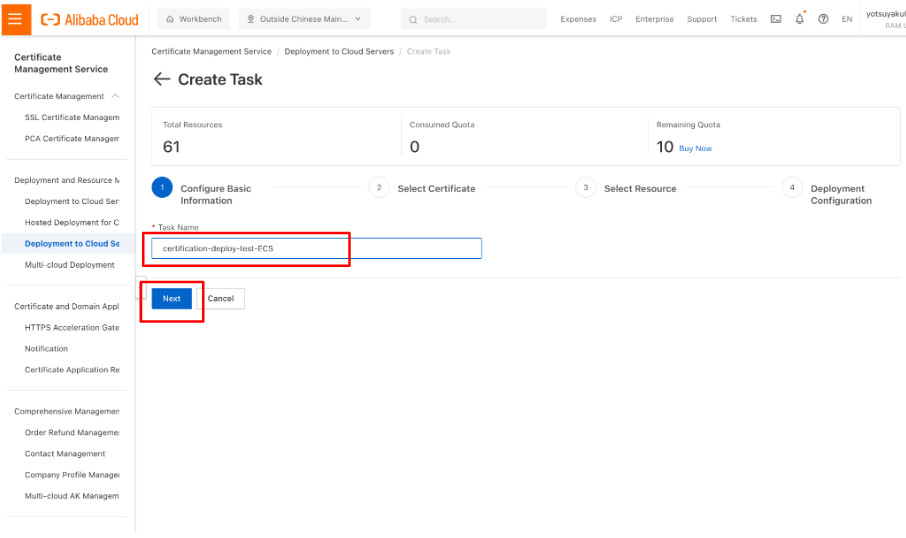Image resolution: width=906 pixels, height=538 pixels.
Task: Open the Enterprise menu
Action: (x=654, y=19)
